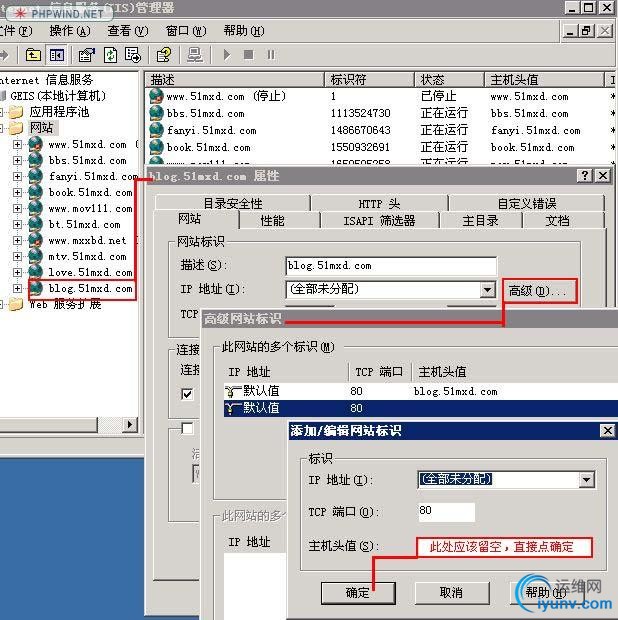Click the Refresh toolbar icon

click(x=110, y=55)
